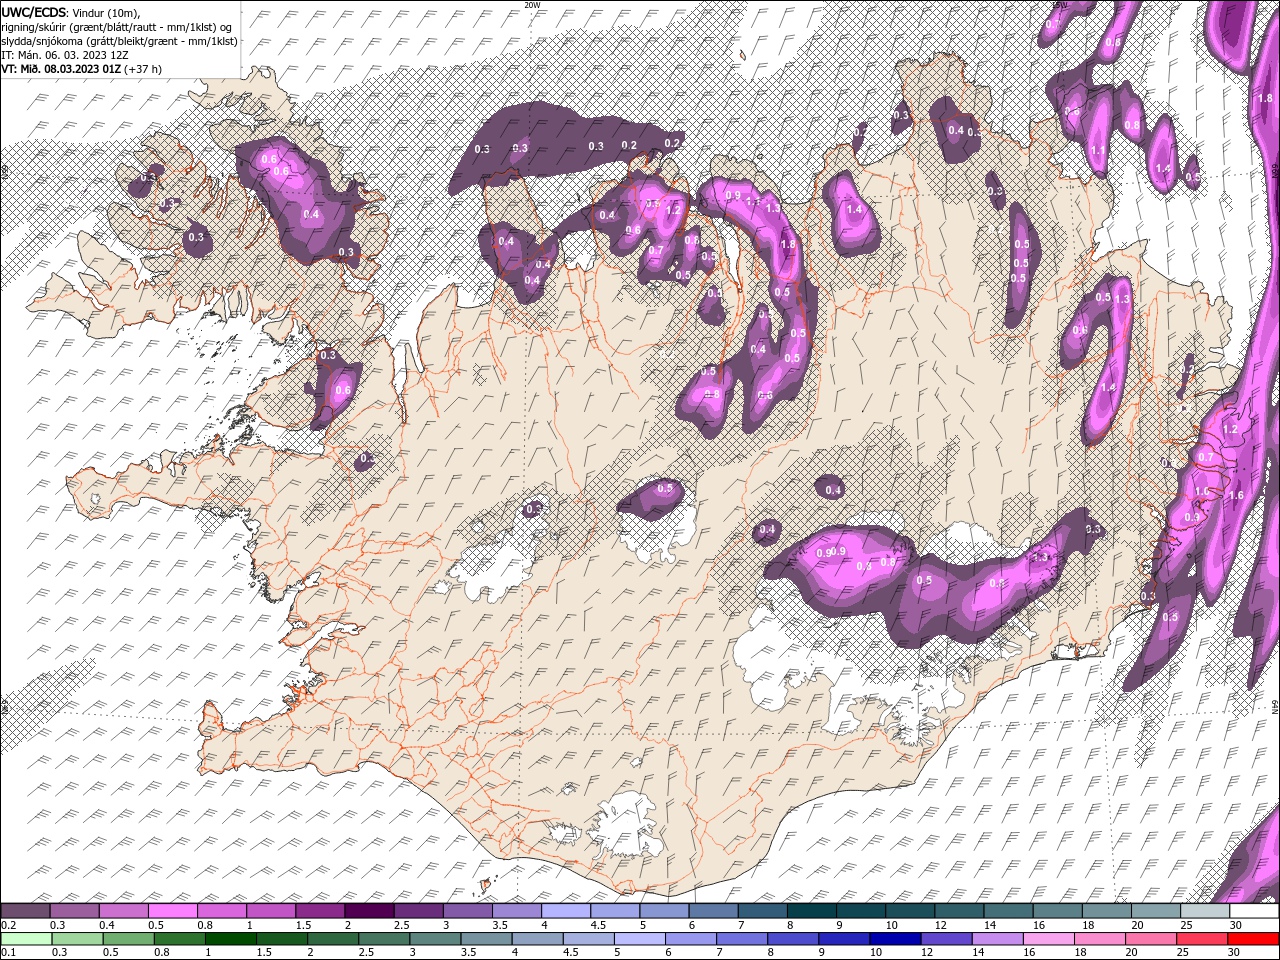Screen dimensions: 1280x960
Task: Click the bright pink 0.5 swatch on snow scale
Action: point(172,911)
